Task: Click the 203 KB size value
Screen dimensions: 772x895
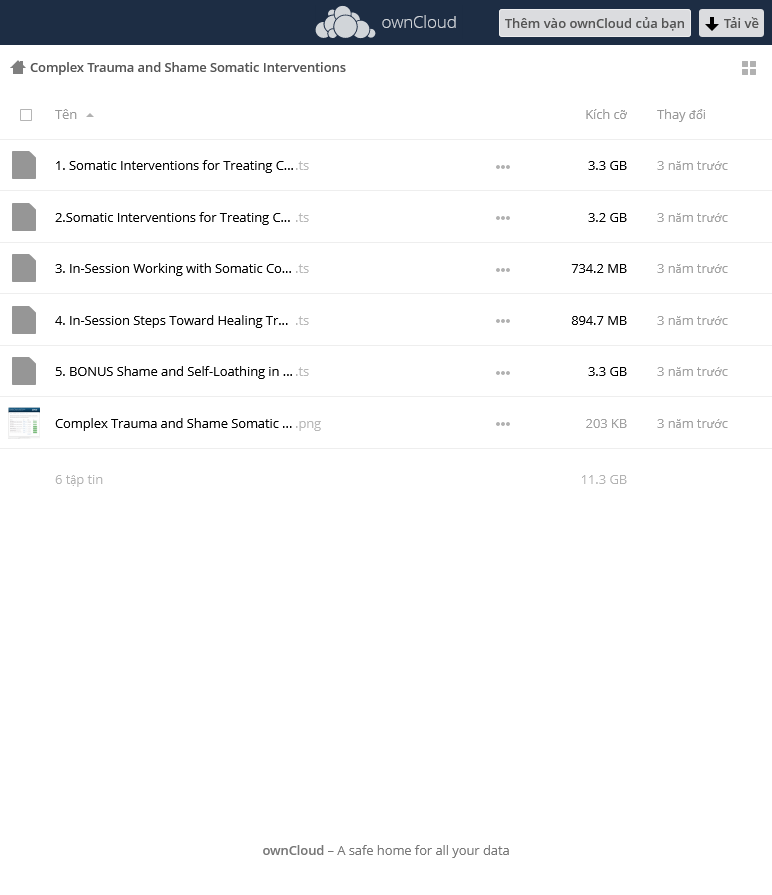Action: coord(606,424)
